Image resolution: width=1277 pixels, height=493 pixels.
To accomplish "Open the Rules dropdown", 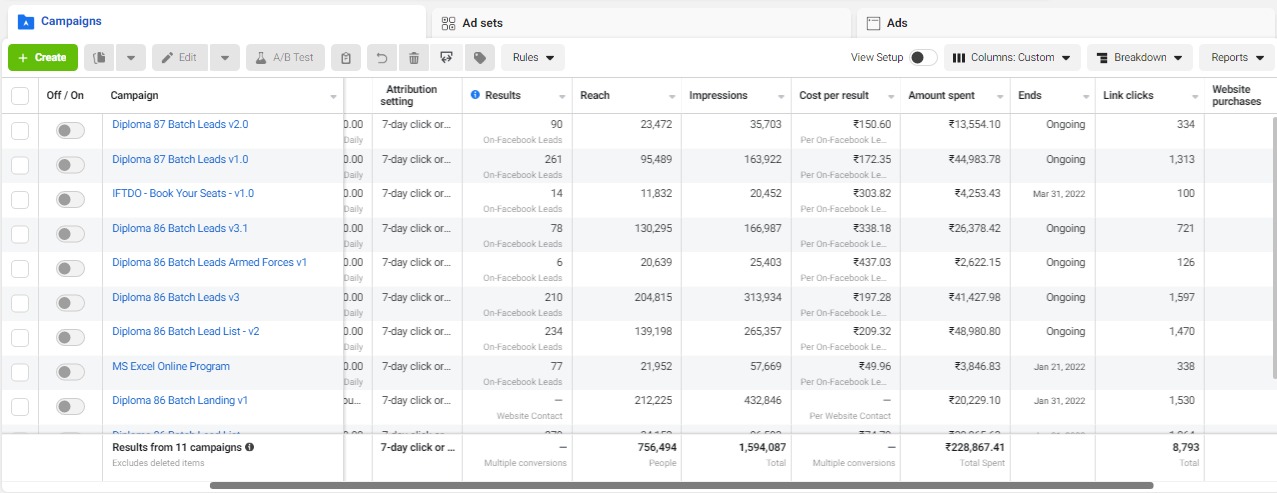I will coord(533,57).
